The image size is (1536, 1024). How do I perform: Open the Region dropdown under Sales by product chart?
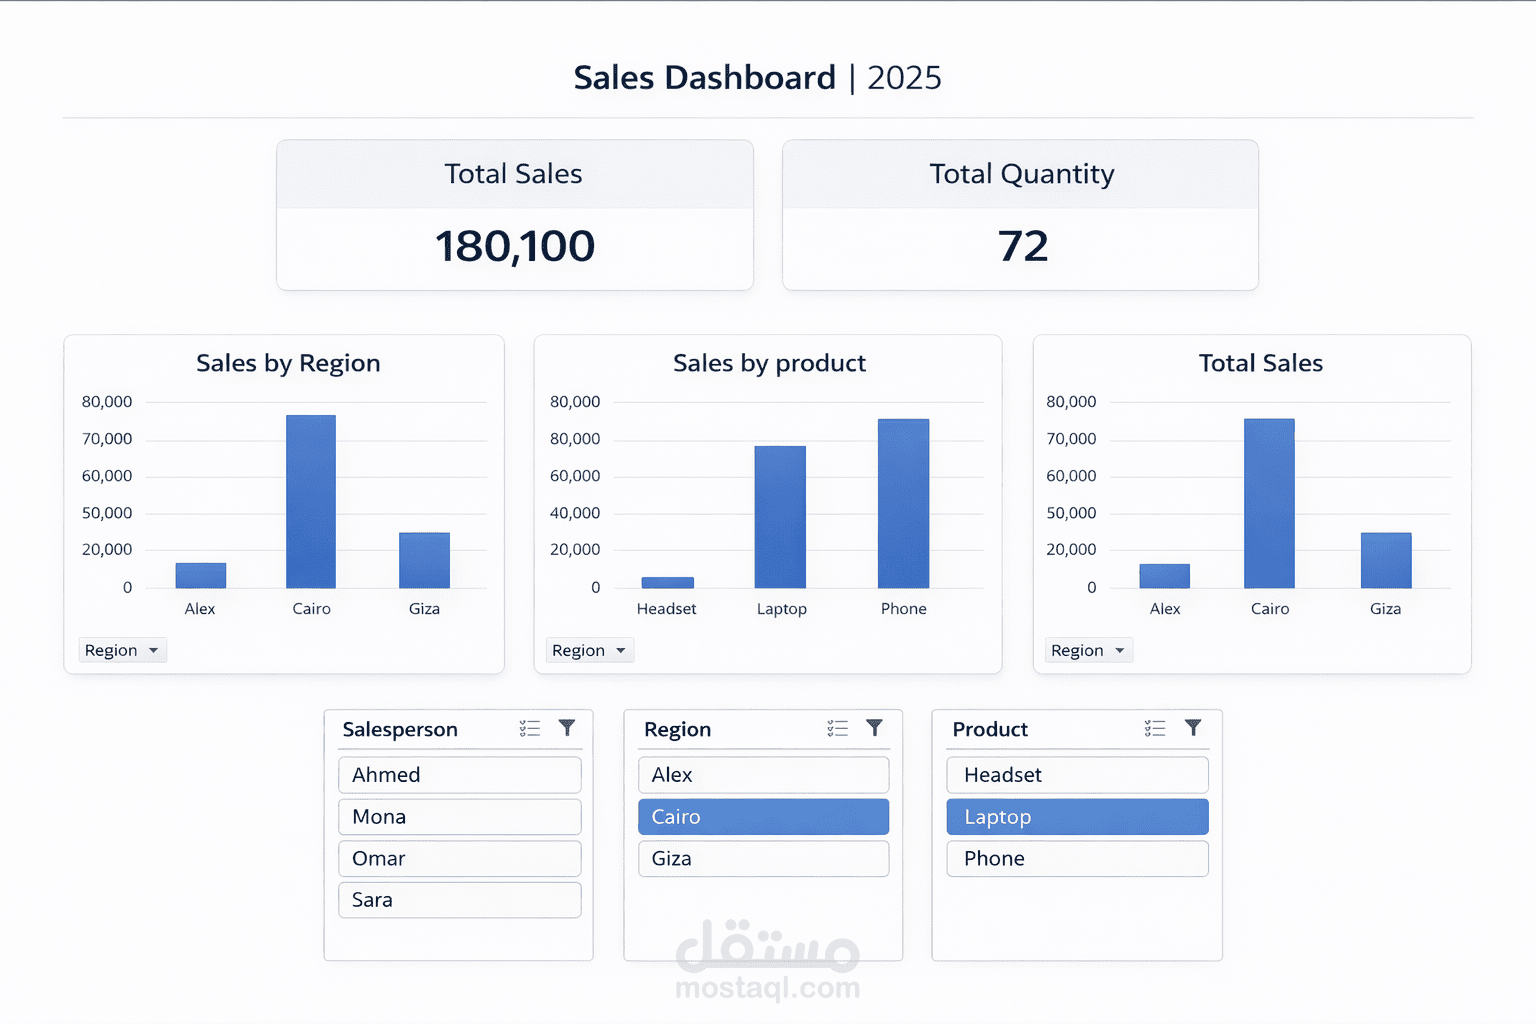click(x=589, y=650)
